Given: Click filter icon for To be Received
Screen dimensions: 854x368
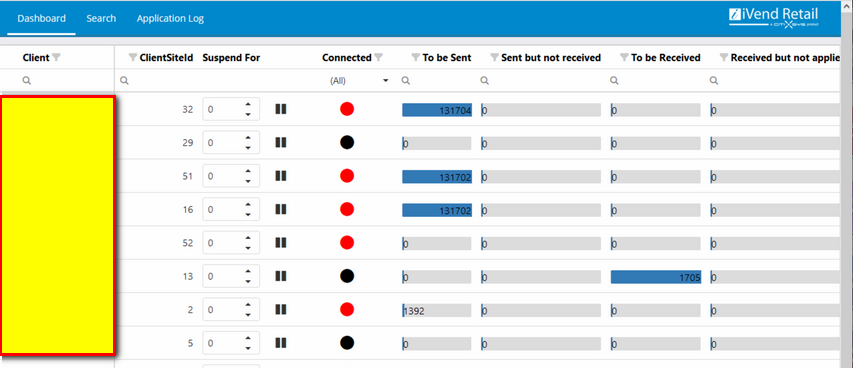Looking at the screenshot, I should (x=624, y=58).
